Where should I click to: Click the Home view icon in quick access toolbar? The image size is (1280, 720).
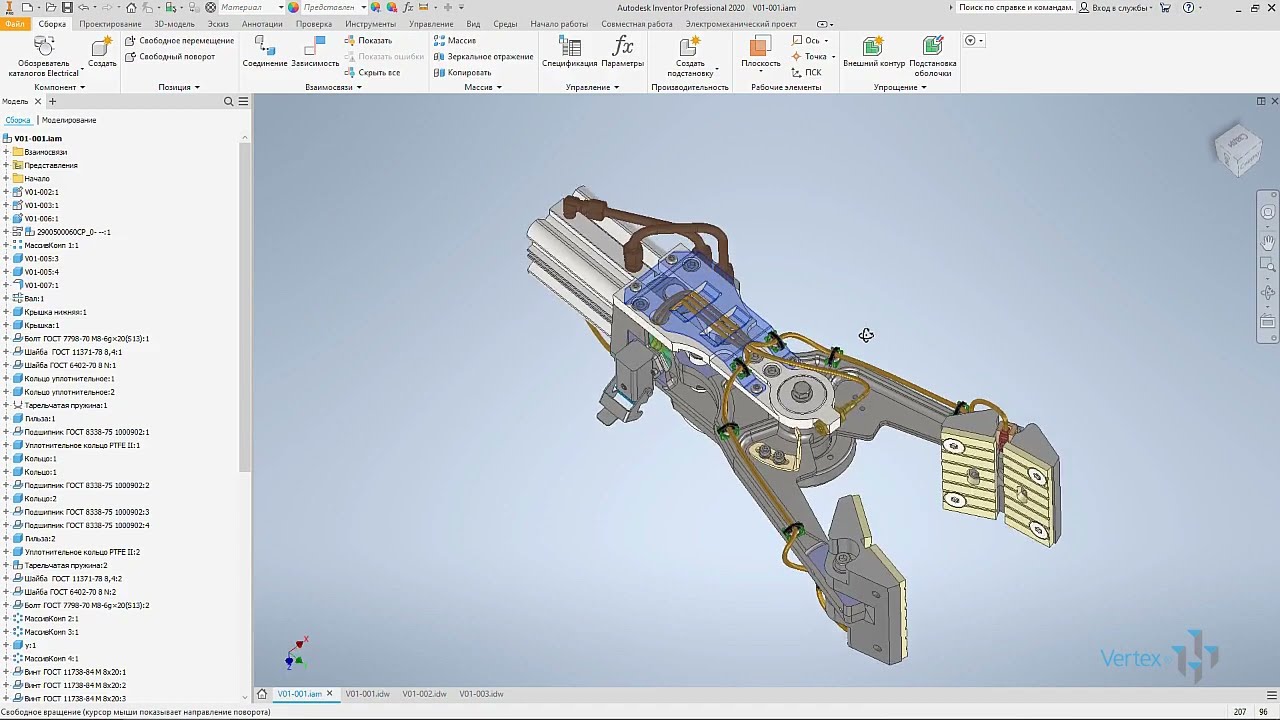coord(131,7)
